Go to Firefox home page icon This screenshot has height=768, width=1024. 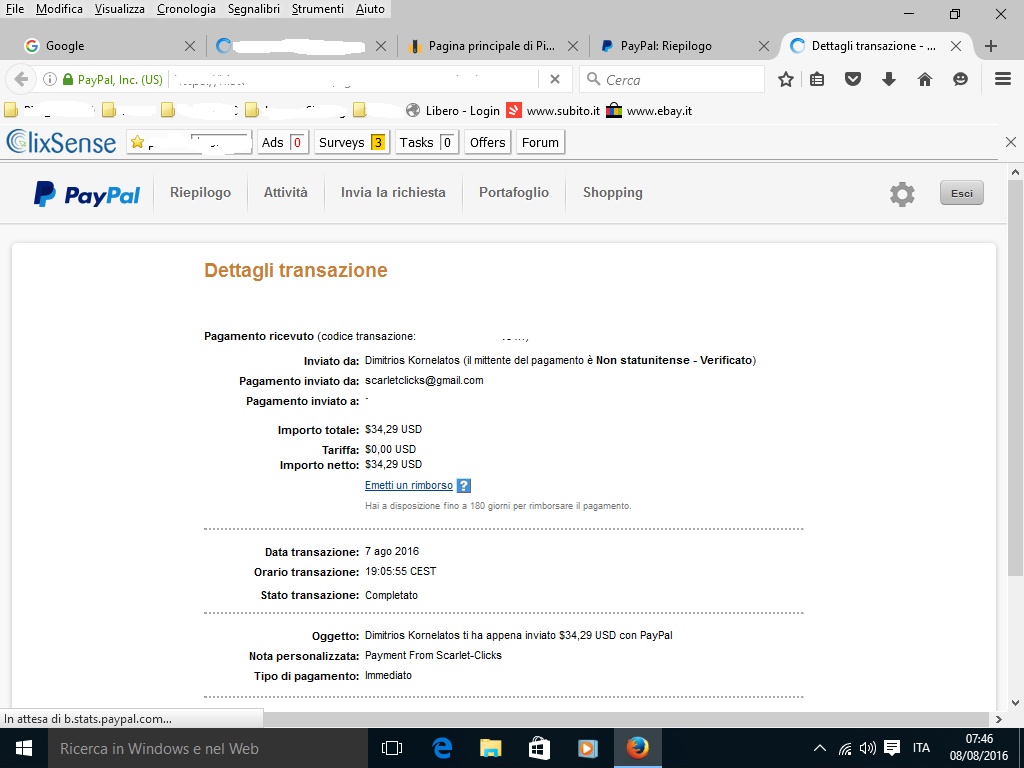[x=925, y=80]
